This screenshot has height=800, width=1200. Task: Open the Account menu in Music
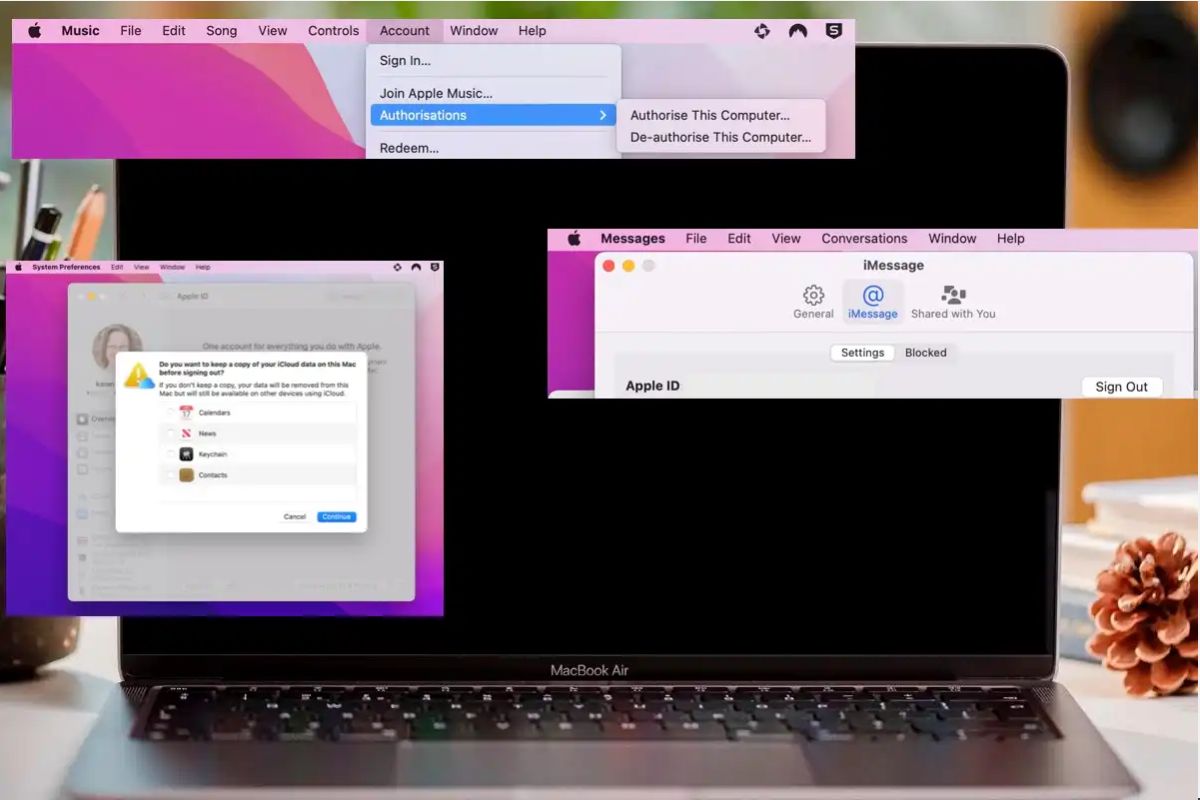[404, 30]
